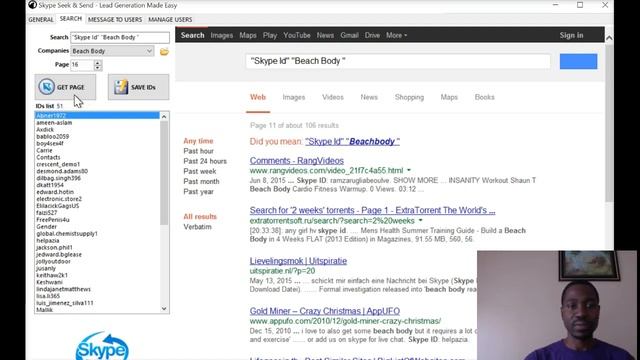Select lindajanetmatthews in IDs list
The height and width of the screenshot is (360, 640).
tap(63, 289)
